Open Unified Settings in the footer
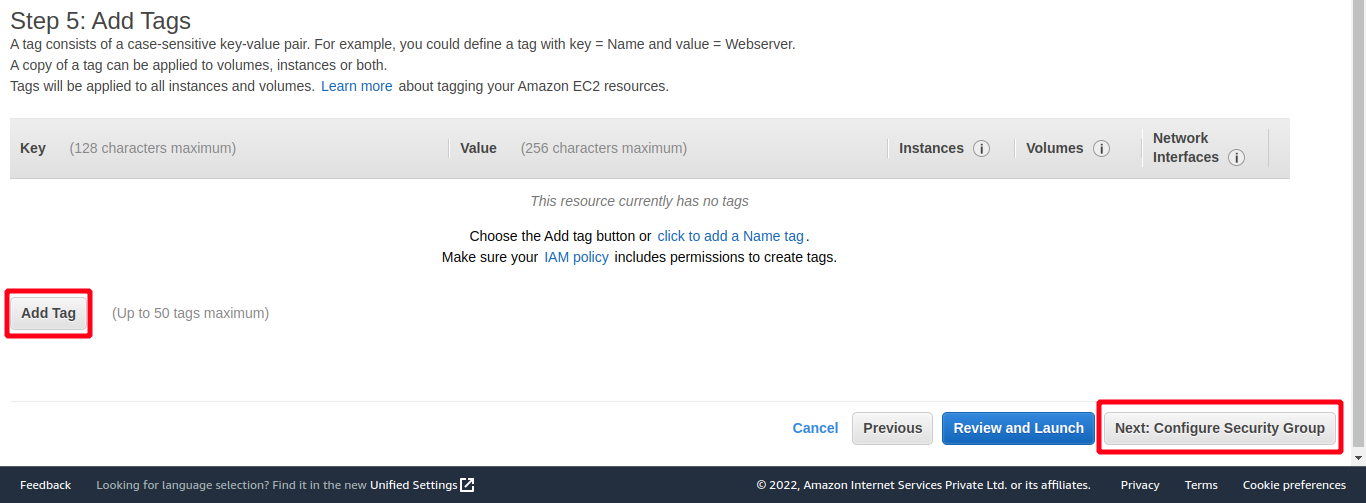The height and width of the screenshot is (503, 1366). click(413, 485)
